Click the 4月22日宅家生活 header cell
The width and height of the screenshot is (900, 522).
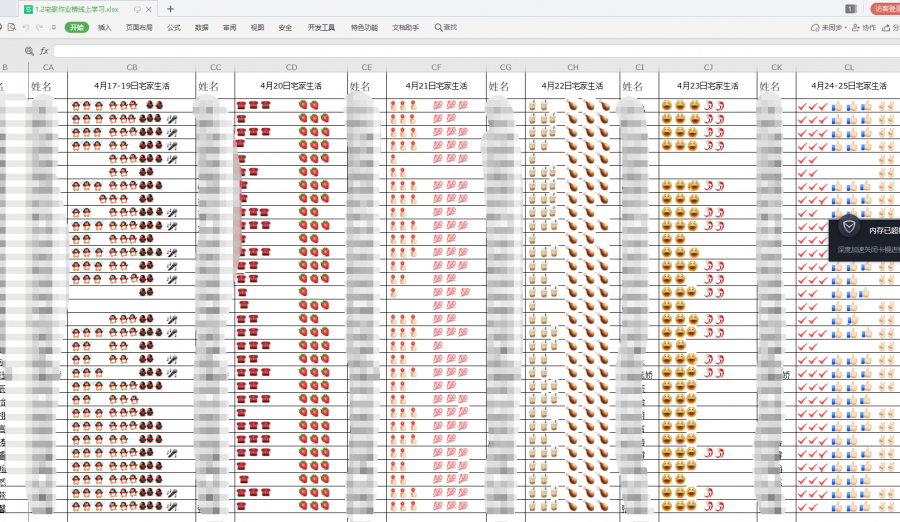(x=573, y=86)
